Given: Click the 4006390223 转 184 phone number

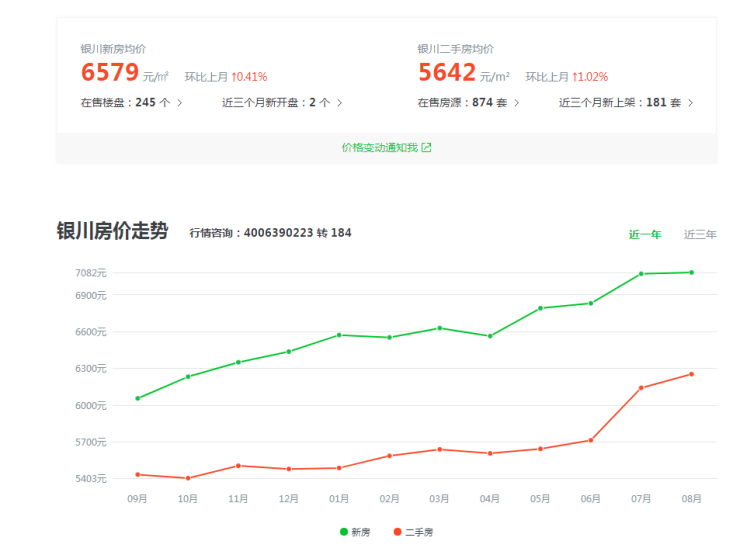Looking at the screenshot, I should (298, 233).
